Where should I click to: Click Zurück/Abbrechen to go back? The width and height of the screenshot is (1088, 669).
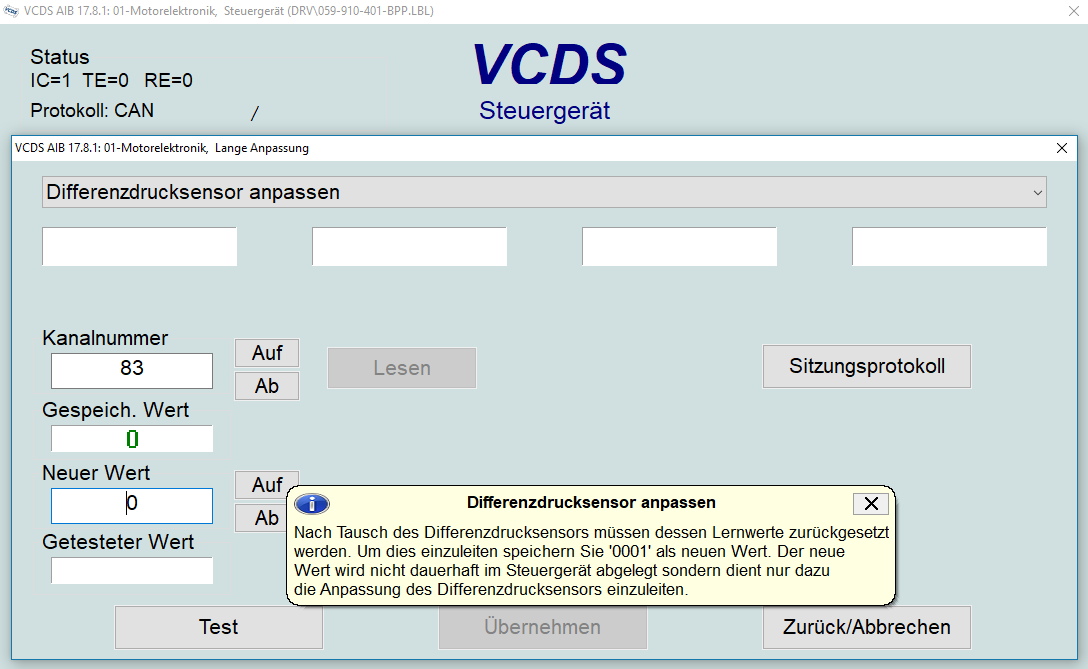pyautogui.click(x=867, y=627)
